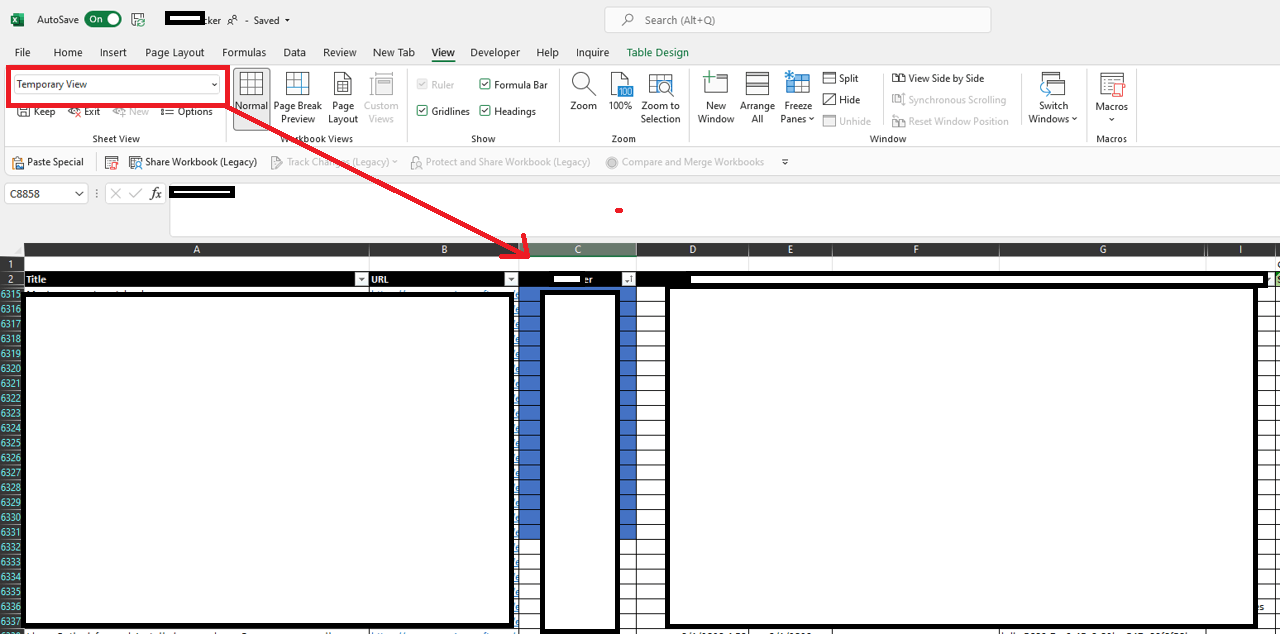This screenshot has height=634, width=1280.
Task: Click the Search box
Action: [797, 20]
